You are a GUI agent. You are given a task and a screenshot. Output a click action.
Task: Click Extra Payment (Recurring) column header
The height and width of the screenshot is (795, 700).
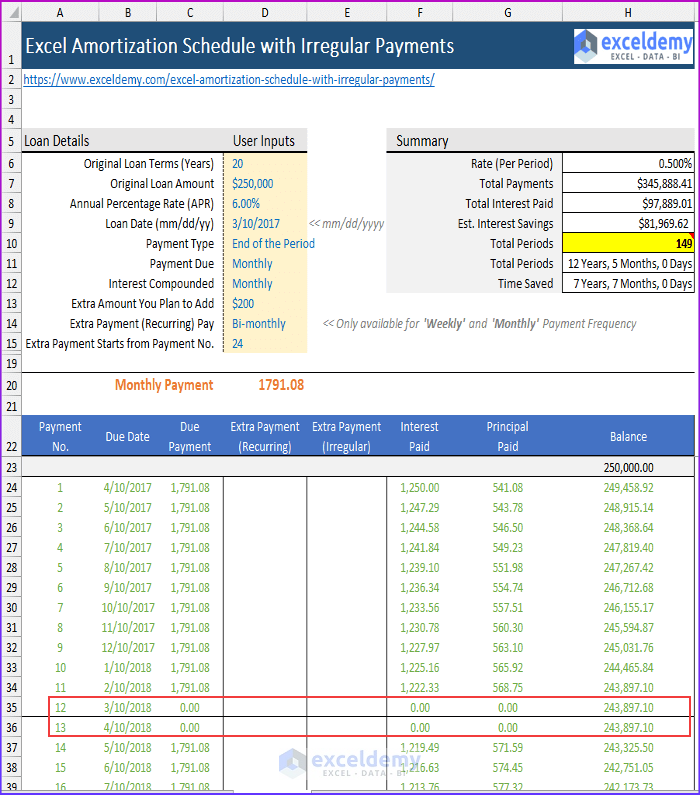pos(265,437)
